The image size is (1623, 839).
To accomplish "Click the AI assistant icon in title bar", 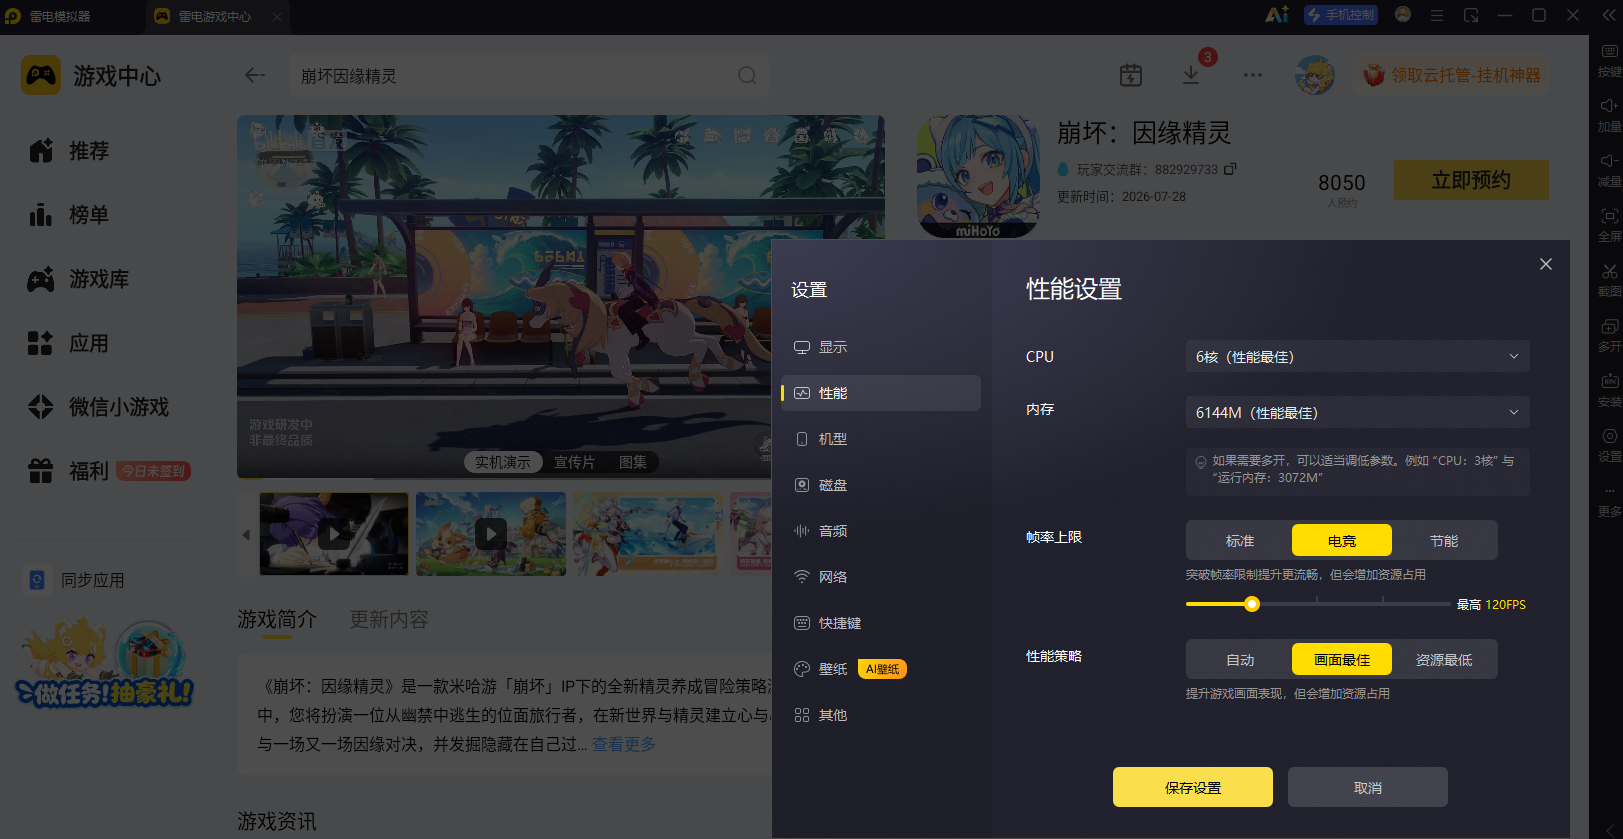I will click(x=1277, y=15).
